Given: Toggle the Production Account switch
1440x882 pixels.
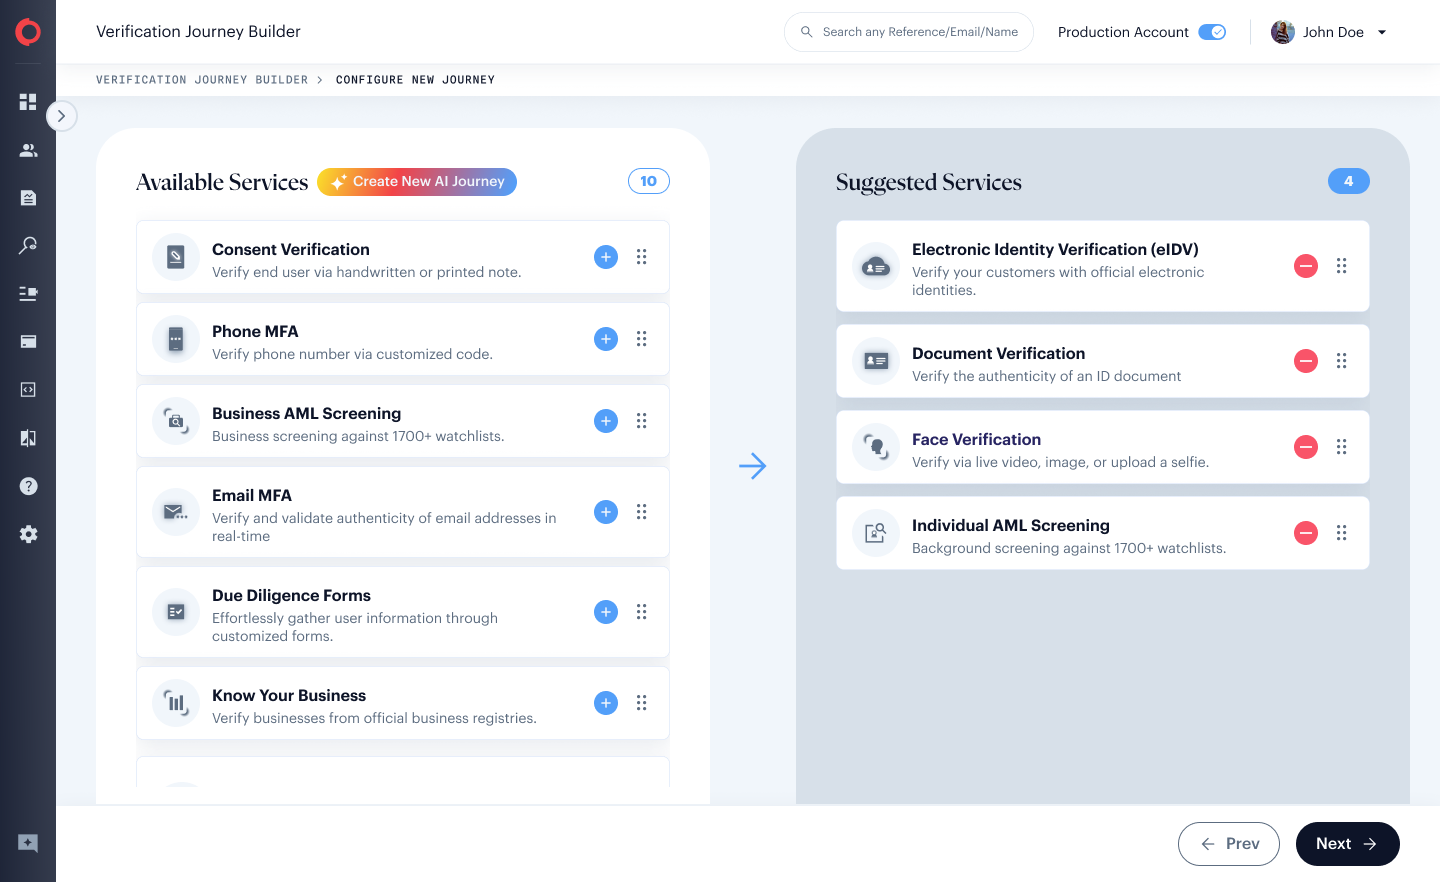Looking at the screenshot, I should click(x=1212, y=32).
